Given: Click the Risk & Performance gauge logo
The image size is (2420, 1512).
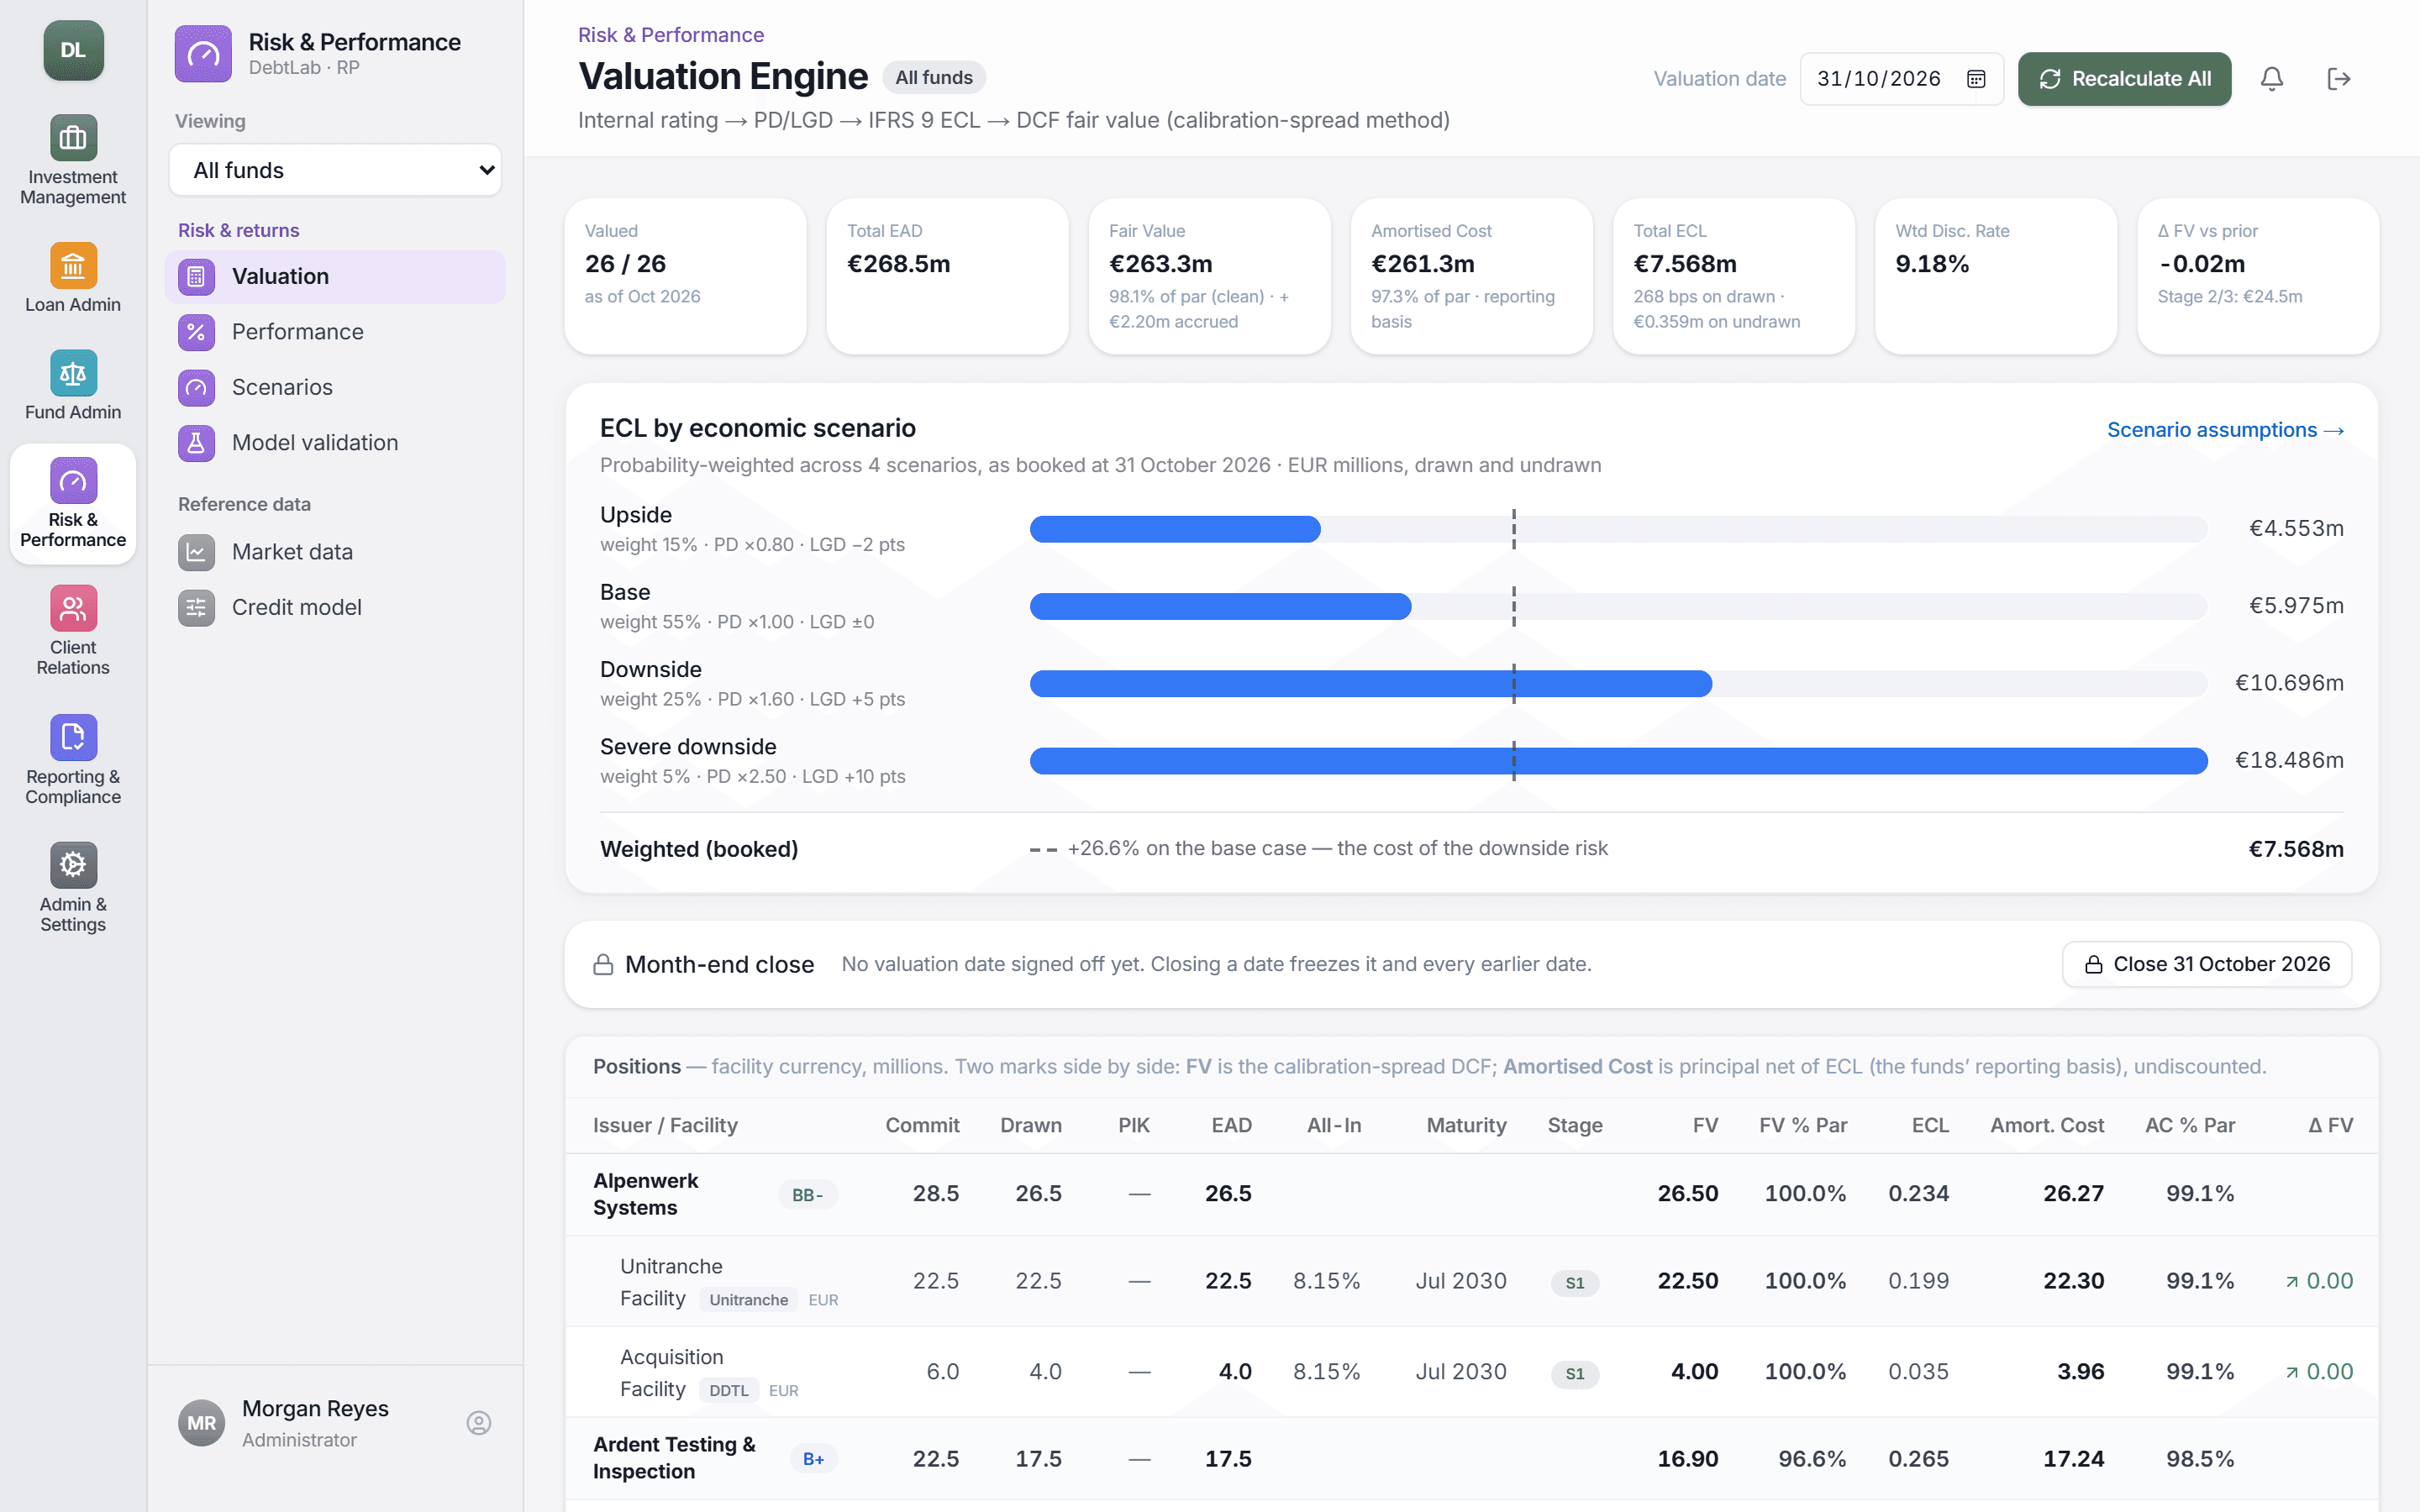Looking at the screenshot, I should click(203, 54).
